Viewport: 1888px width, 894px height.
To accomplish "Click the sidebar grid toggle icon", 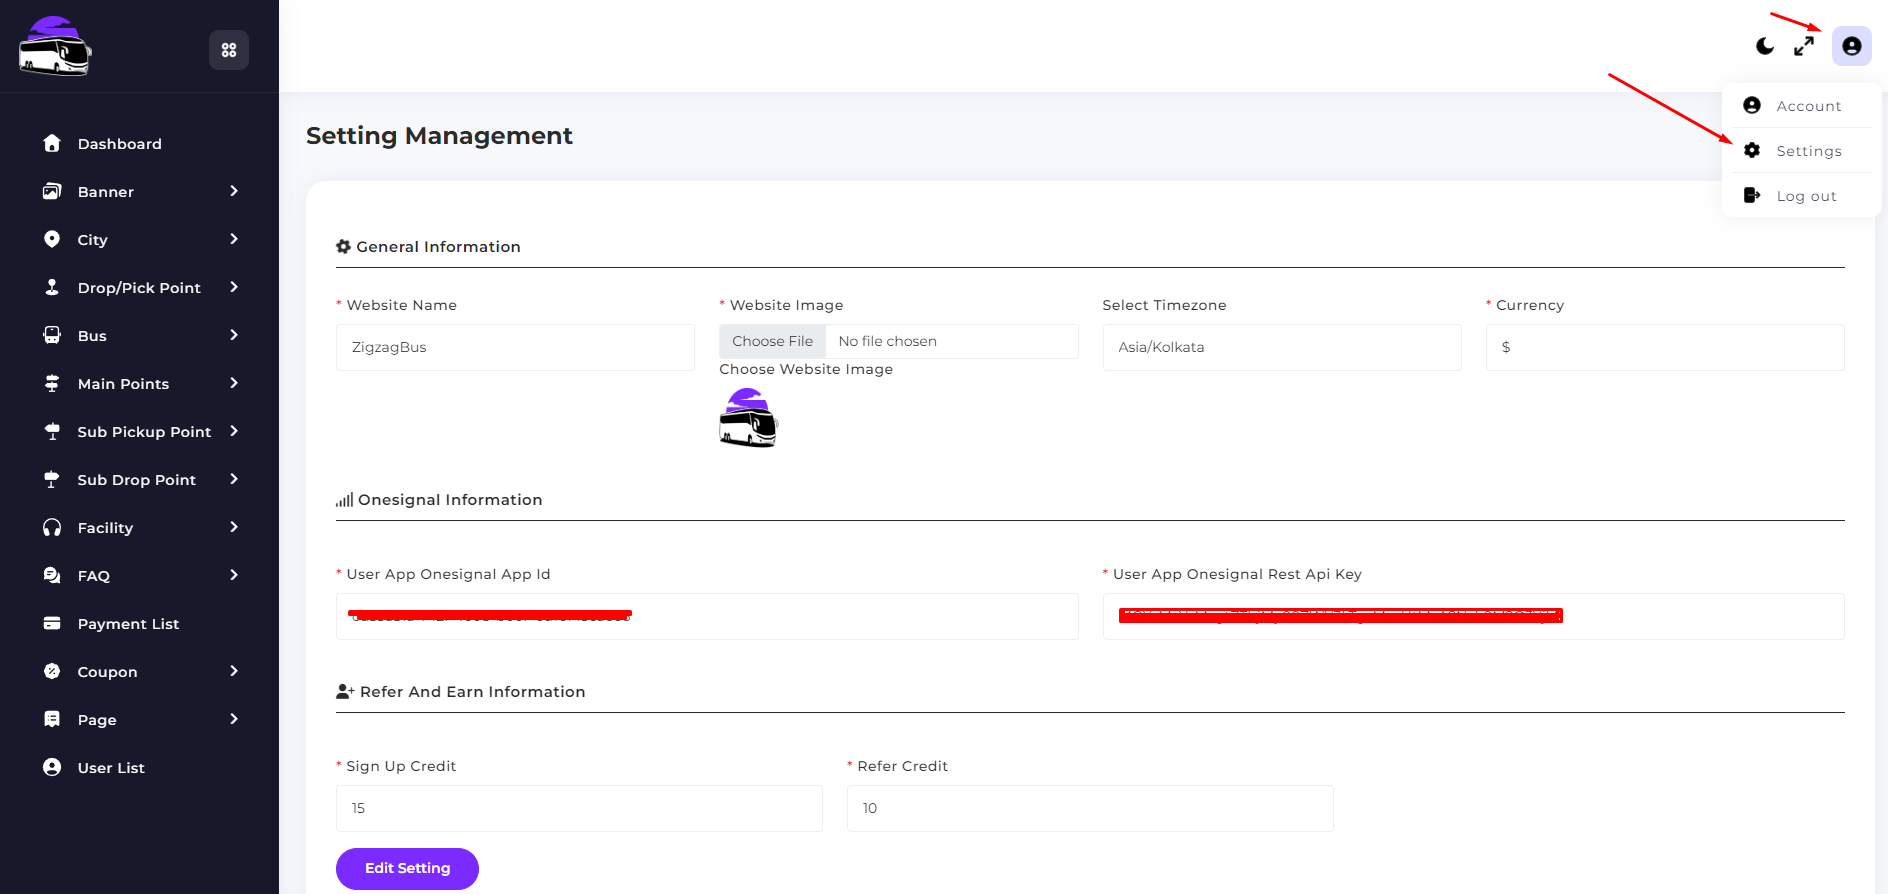I will pyautogui.click(x=229, y=50).
